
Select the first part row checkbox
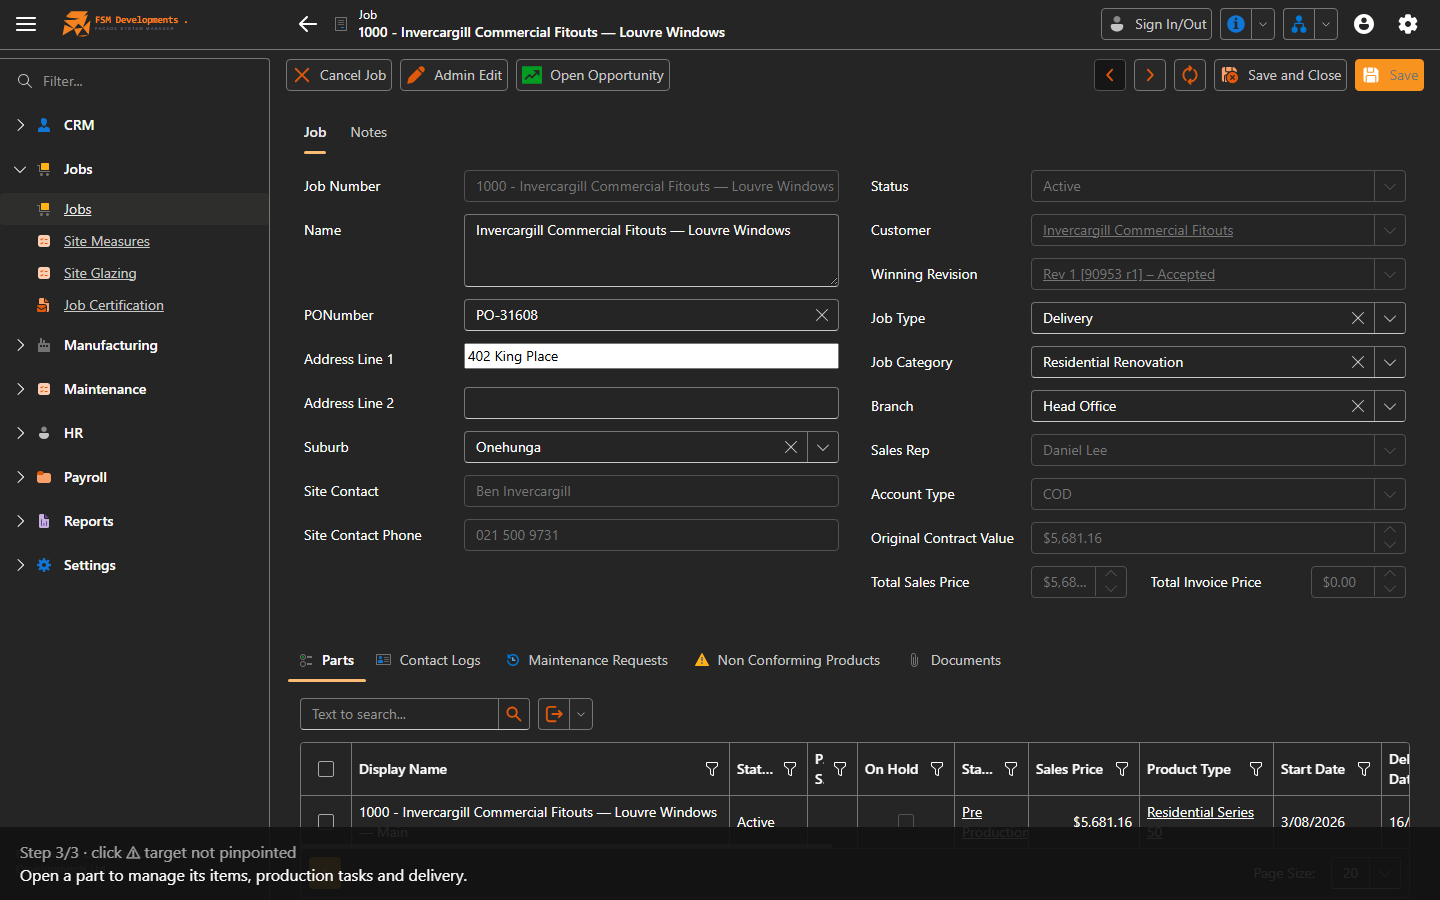326,822
